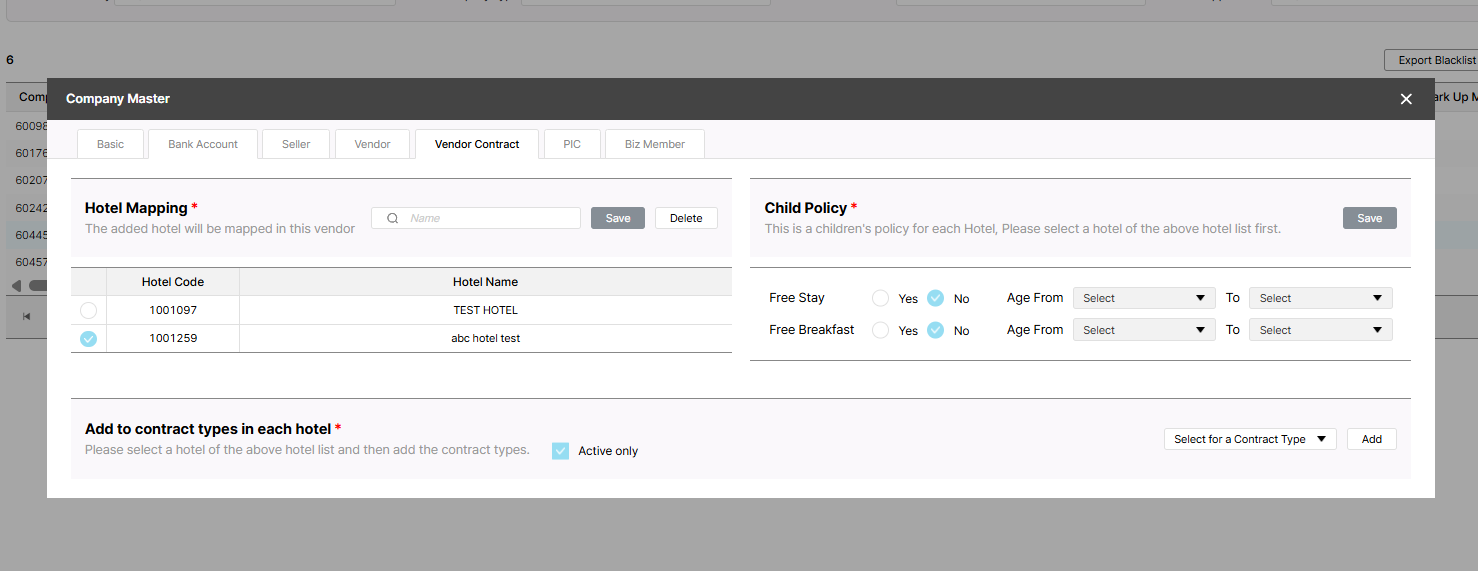Switch to the Bank Account tab
This screenshot has width=1478, height=571.
203,144
